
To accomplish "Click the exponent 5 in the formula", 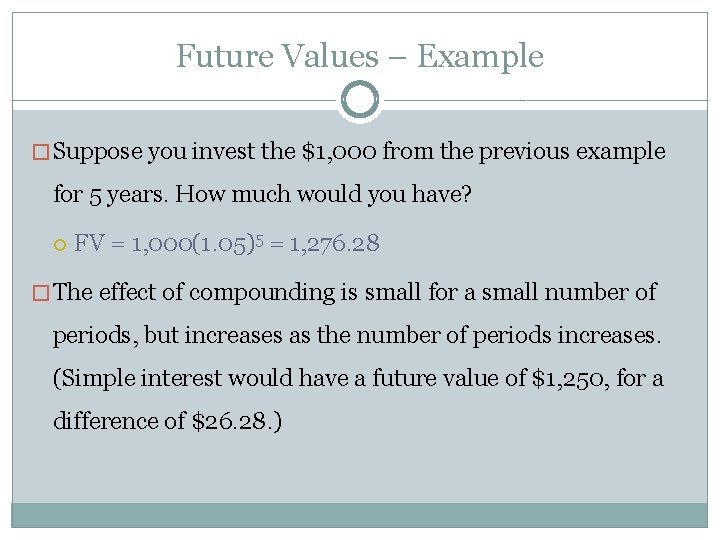I will coord(259,239).
